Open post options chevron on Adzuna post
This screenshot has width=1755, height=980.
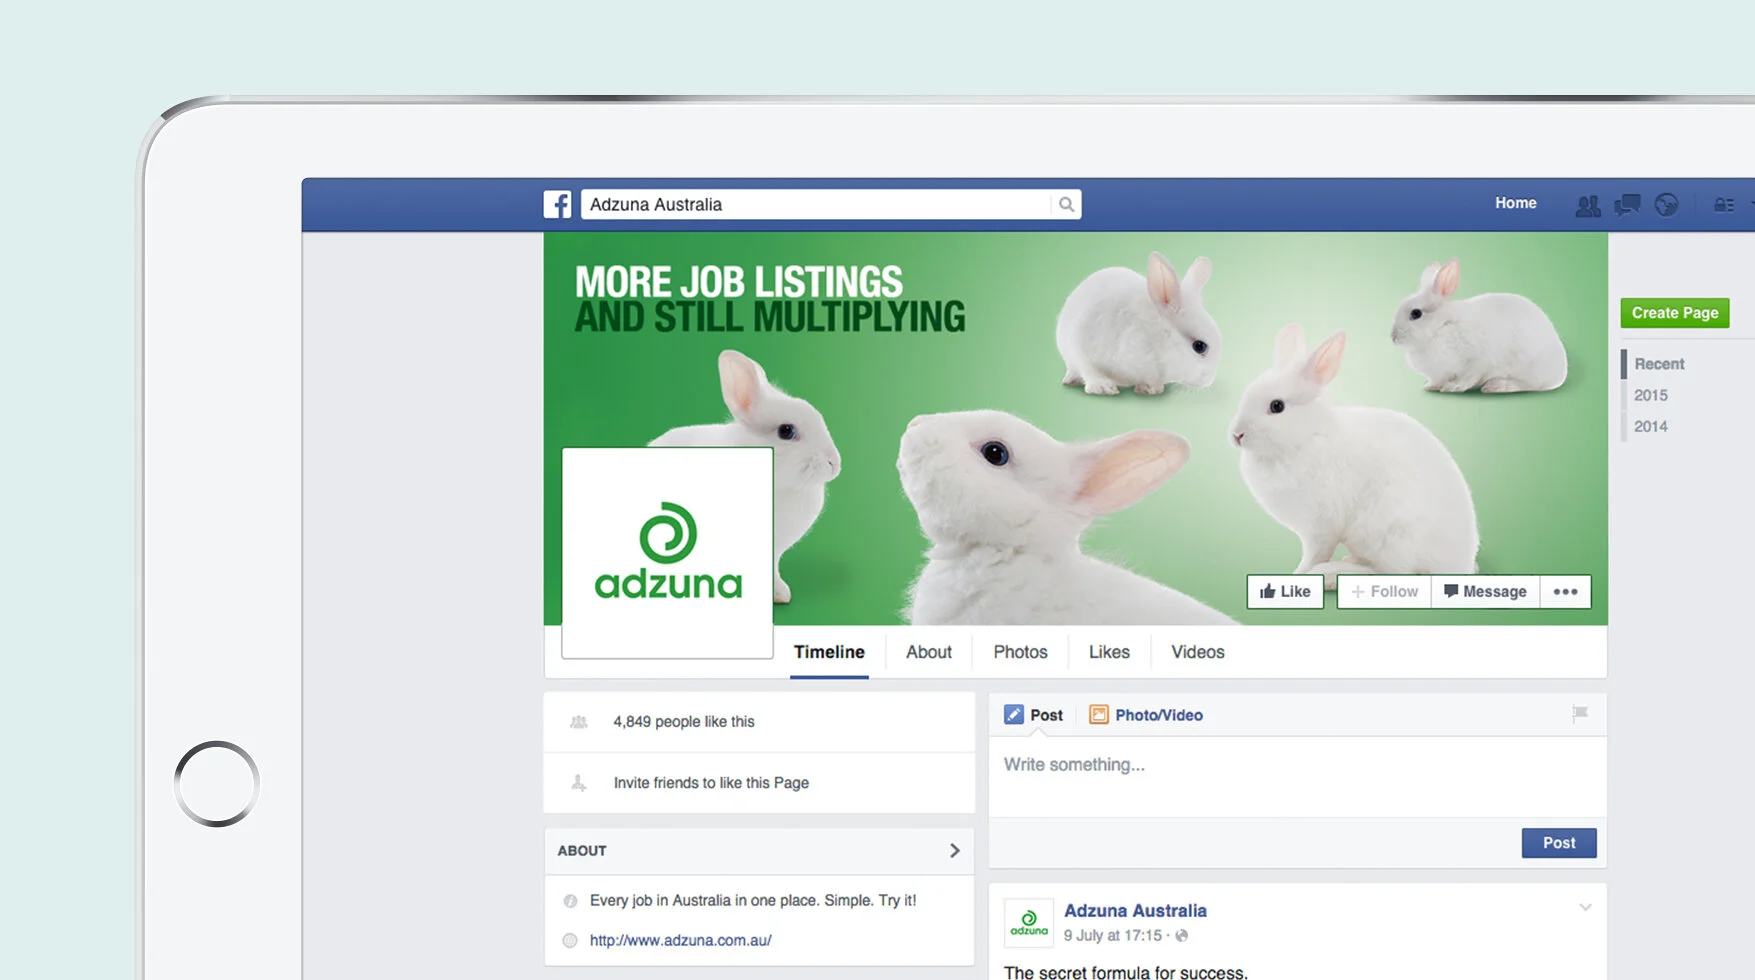[x=1585, y=908]
